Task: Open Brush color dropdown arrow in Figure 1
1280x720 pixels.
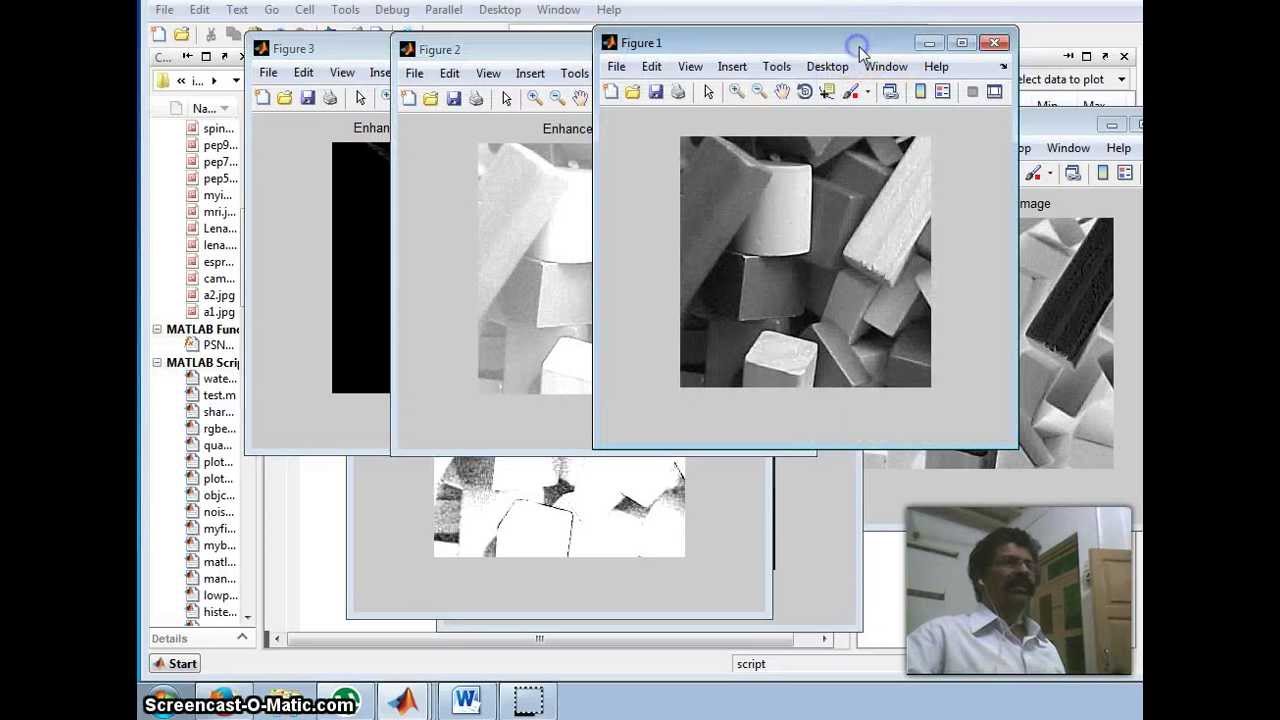Action: pyautogui.click(x=867, y=92)
